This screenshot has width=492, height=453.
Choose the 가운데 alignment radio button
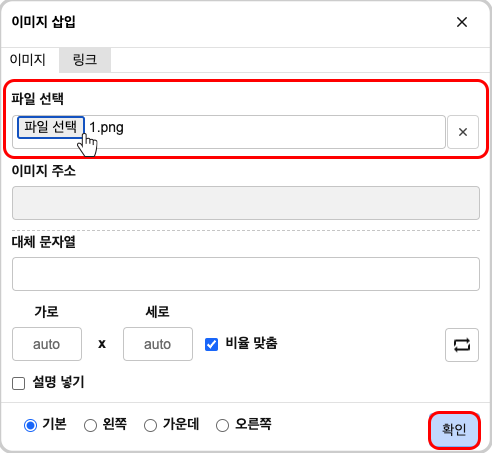[x=150, y=425]
